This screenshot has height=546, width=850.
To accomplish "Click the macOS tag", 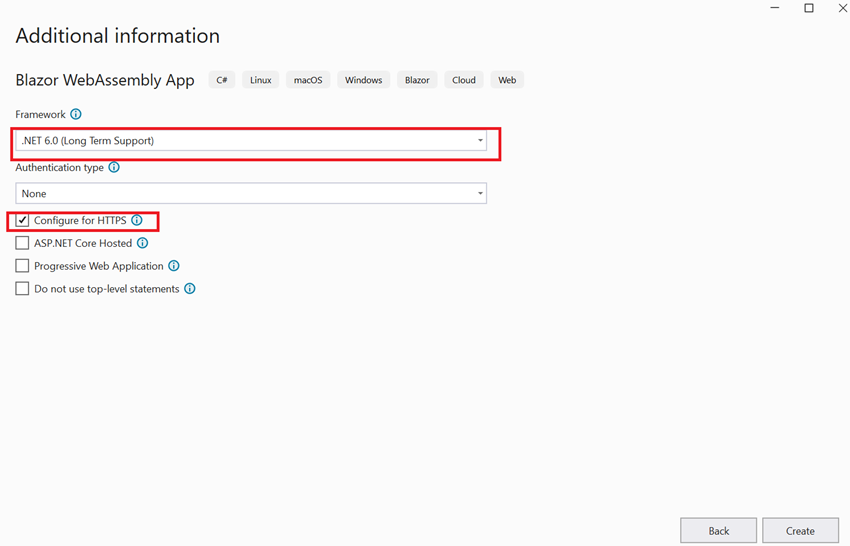I will click(x=308, y=80).
